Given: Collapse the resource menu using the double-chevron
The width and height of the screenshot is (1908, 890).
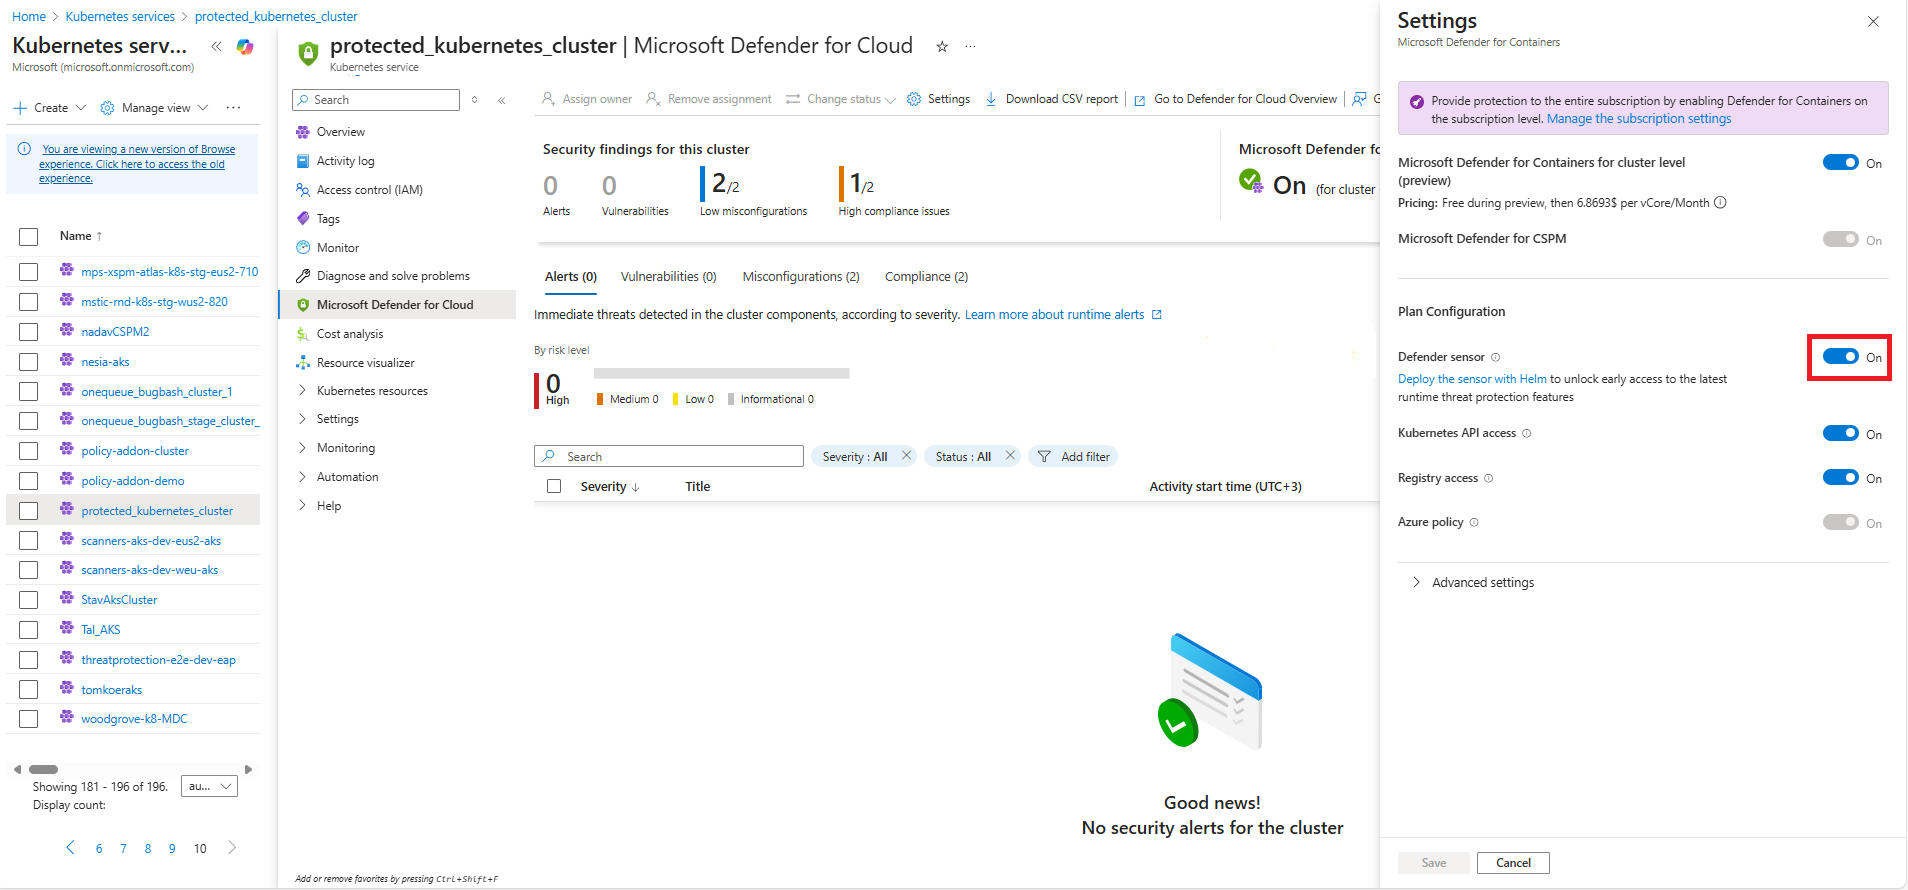Looking at the screenshot, I should pyautogui.click(x=502, y=100).
